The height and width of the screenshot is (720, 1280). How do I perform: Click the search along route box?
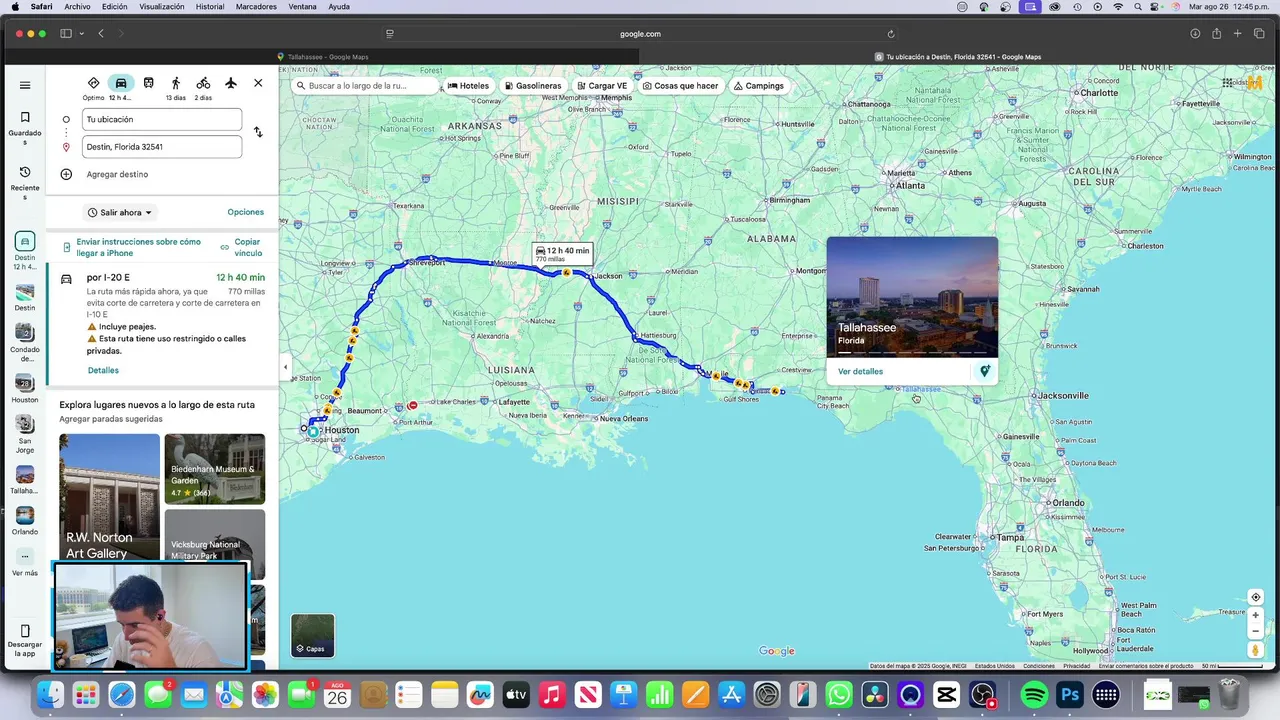pos(365,86)
